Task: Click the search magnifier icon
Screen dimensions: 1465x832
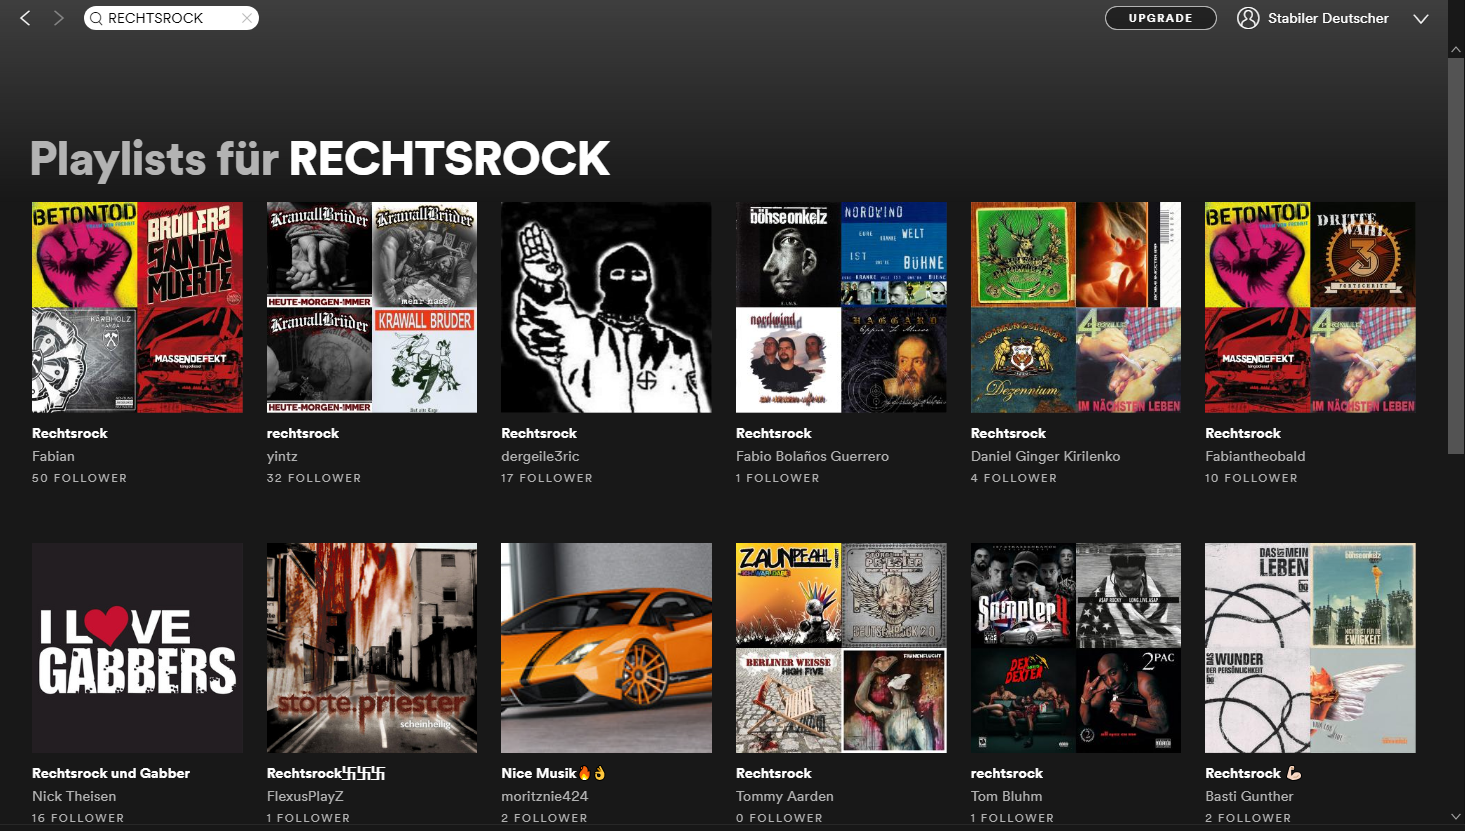Action: (x=97, y=18)
